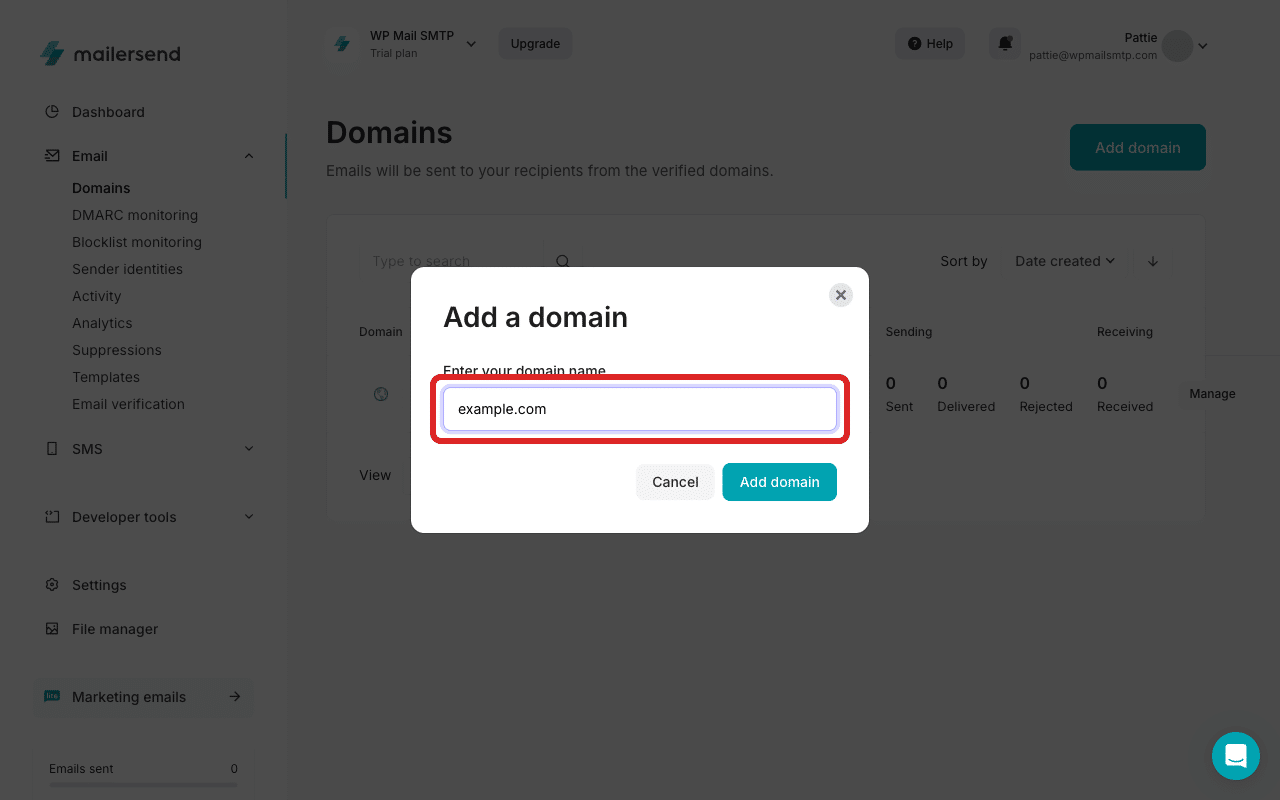Collapse the Email section in the sidebar

click(248, 156)
